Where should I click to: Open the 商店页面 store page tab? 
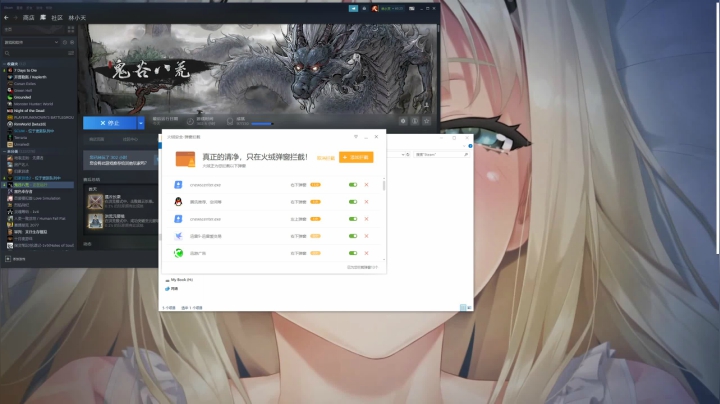(x=97, y=139)
